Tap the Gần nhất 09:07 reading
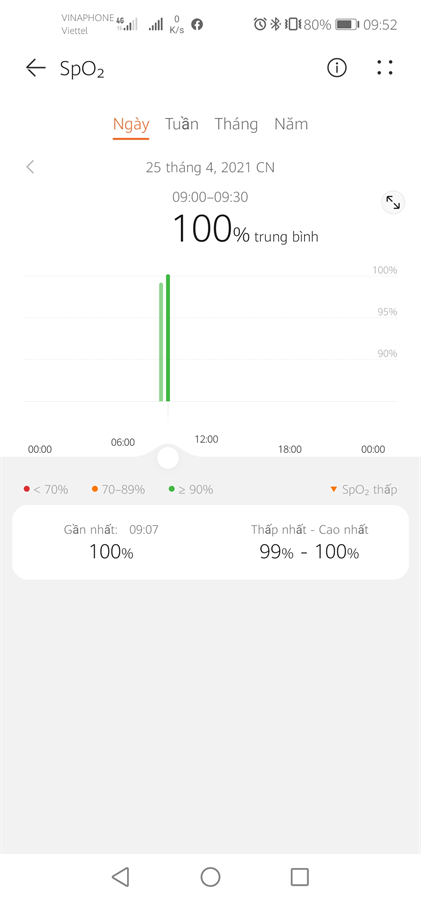 tap(111, 541)
